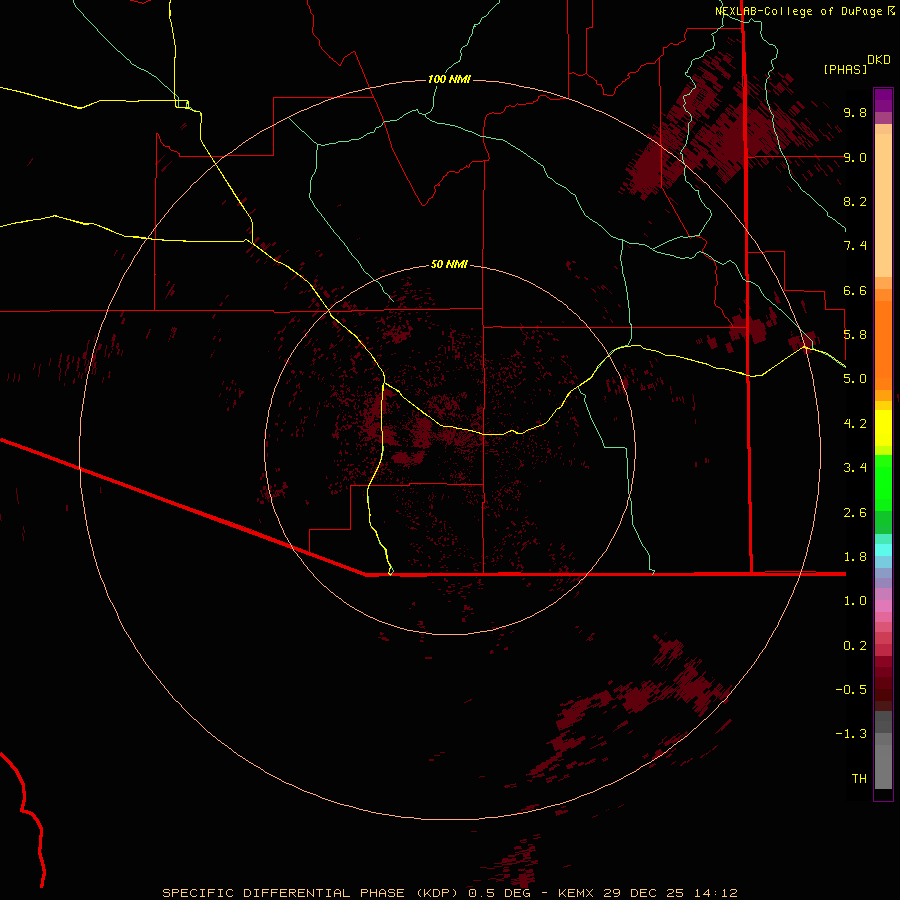Click the TH label at legend bottom

click(x=859, y=779)
